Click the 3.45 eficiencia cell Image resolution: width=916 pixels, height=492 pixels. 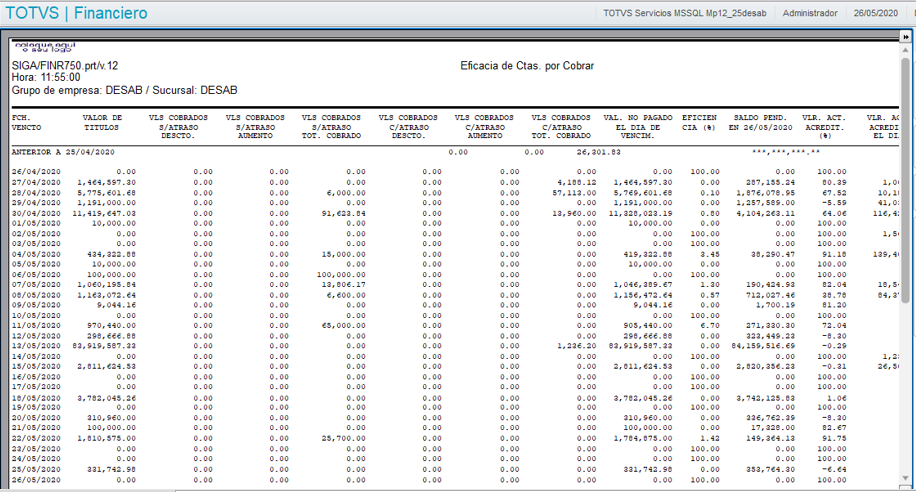(710, 254)
